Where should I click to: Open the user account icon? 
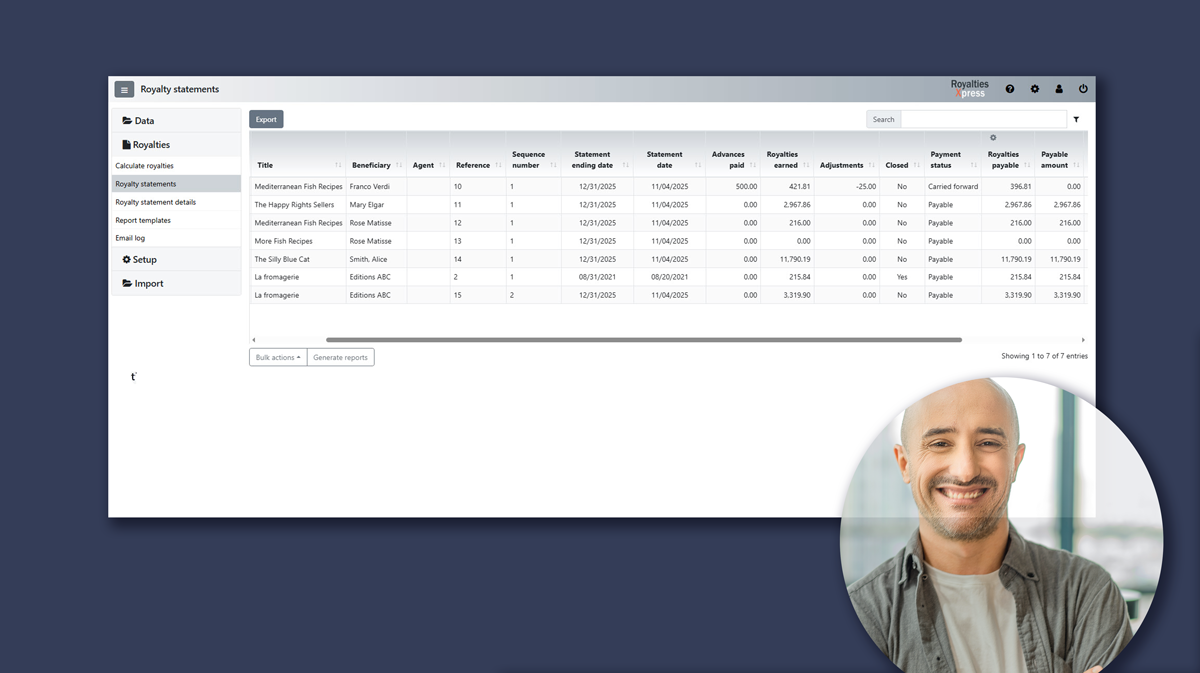(x=1059, y=89)
